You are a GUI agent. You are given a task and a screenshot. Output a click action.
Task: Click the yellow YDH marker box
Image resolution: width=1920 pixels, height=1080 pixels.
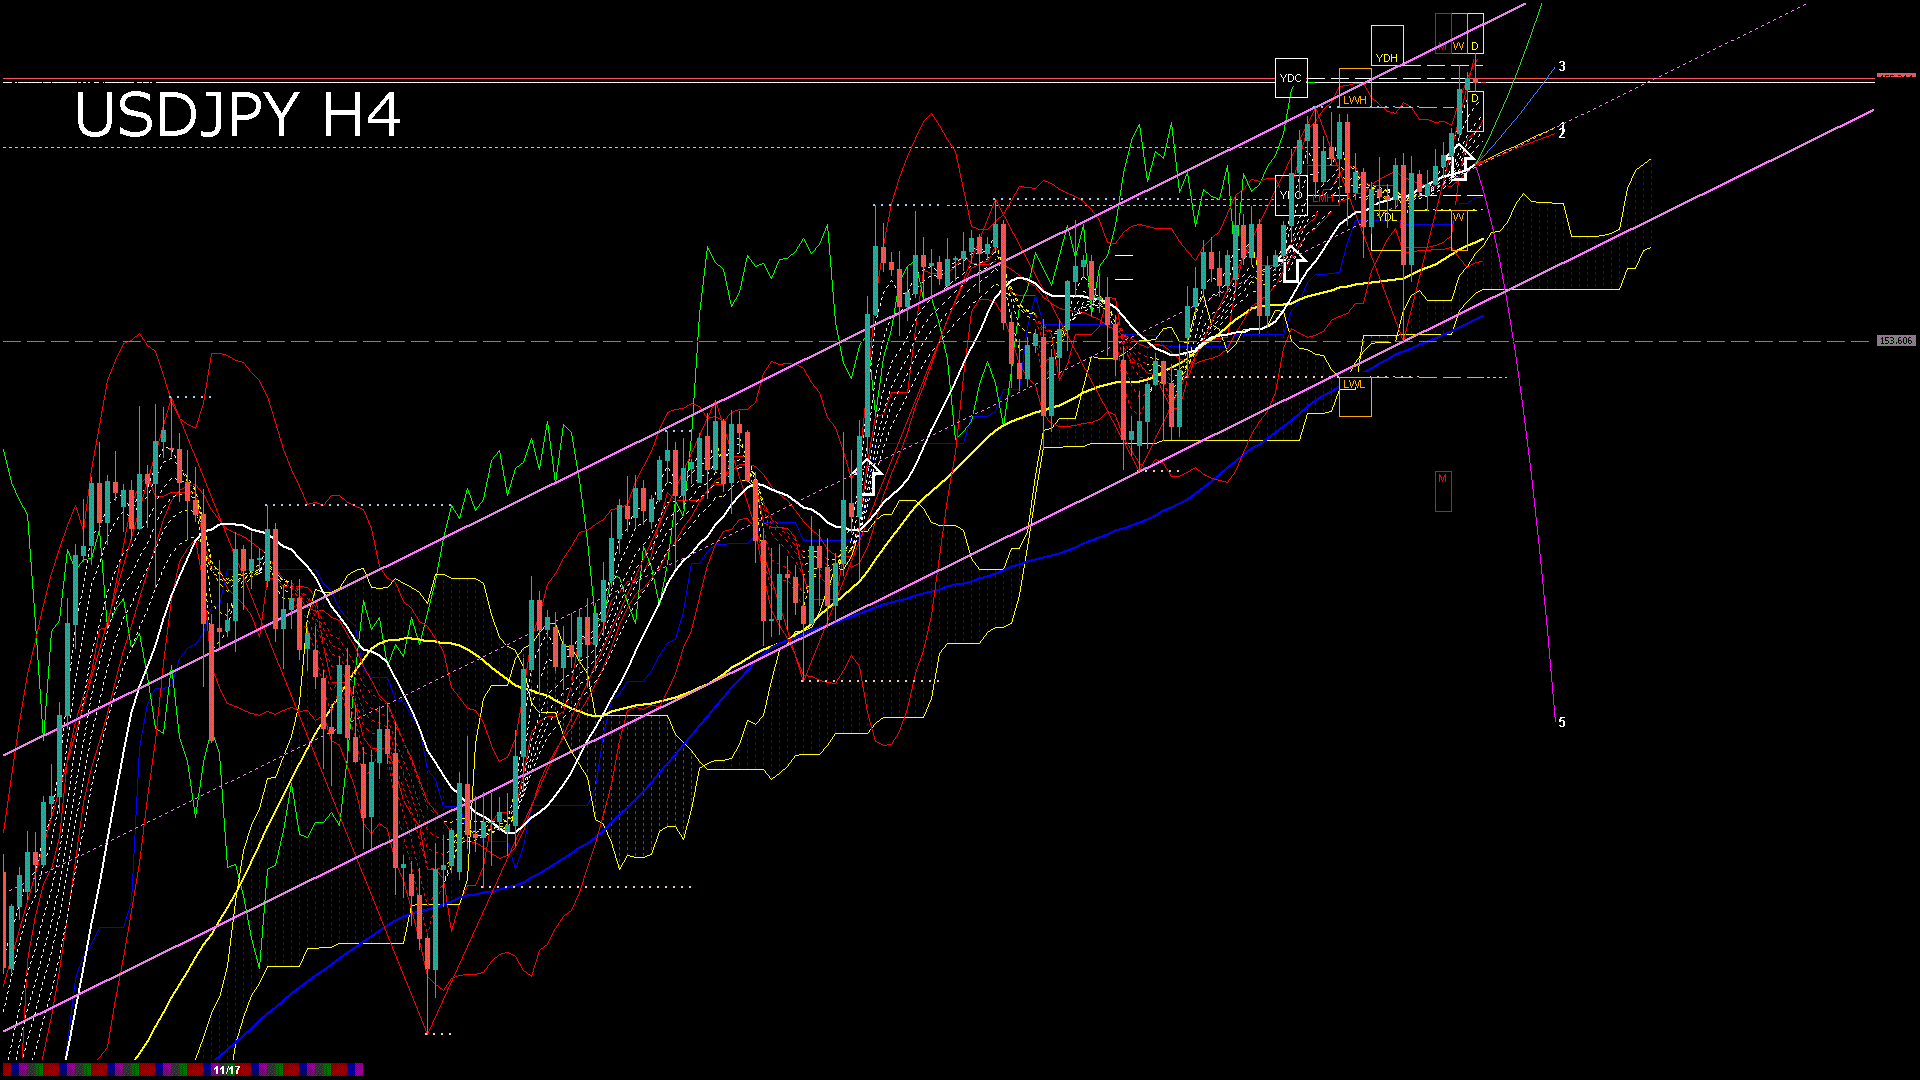pos(1387,58)
